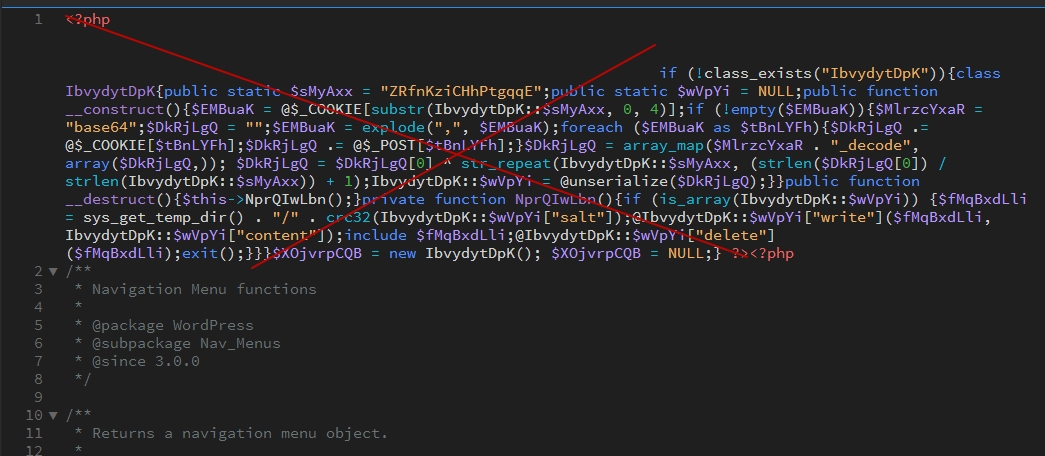
Task: Click the "*/" comment terminator on line 8
Action: pyautogui.click(x=83, y=379)
